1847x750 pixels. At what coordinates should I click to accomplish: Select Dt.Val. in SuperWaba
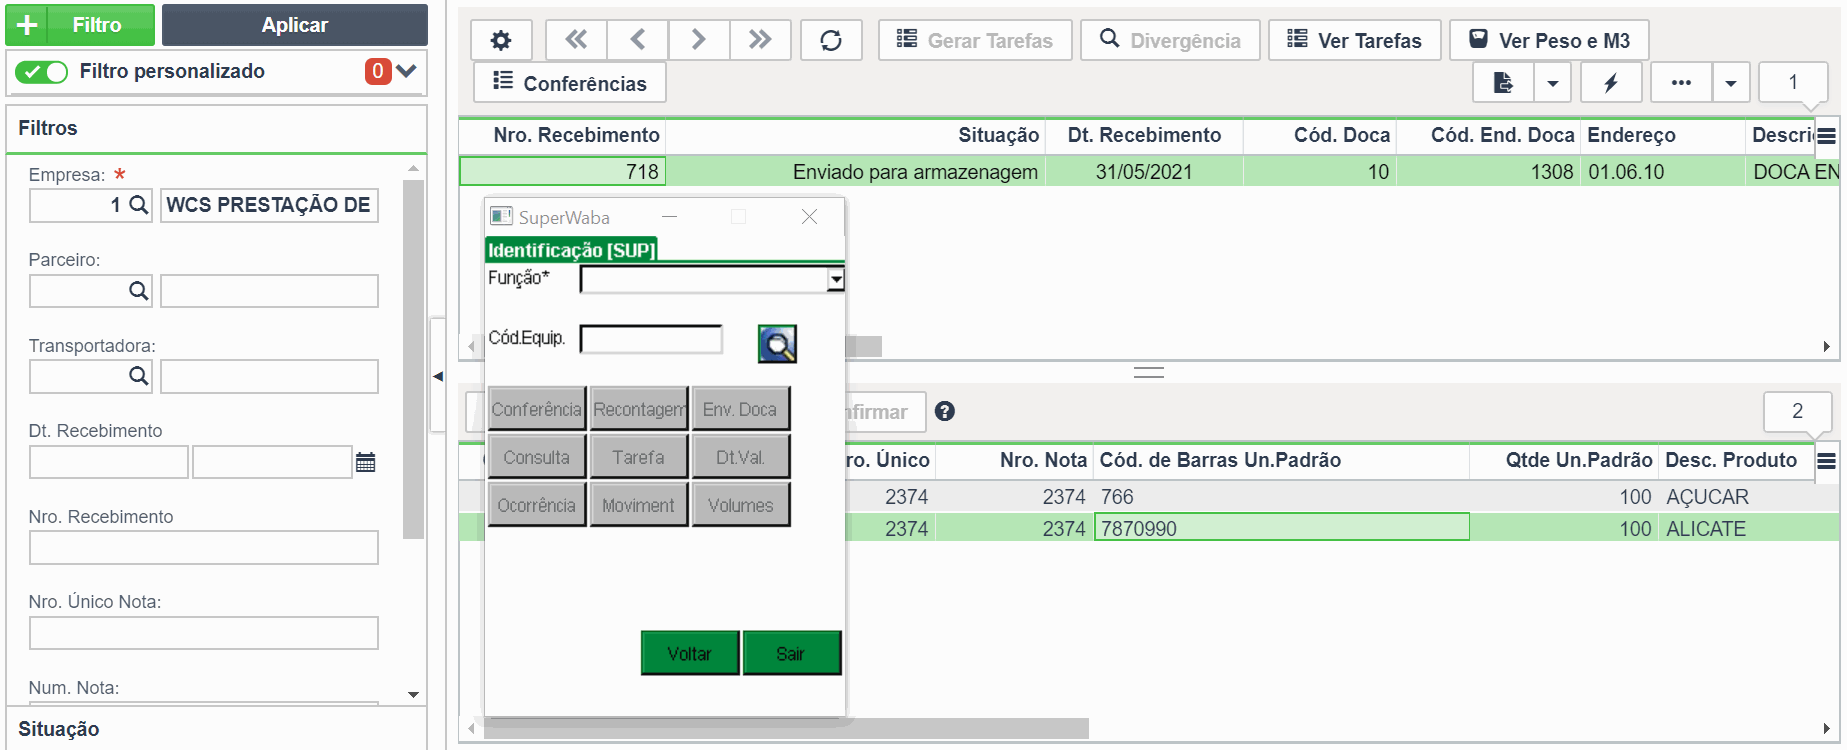pos(741,457)
